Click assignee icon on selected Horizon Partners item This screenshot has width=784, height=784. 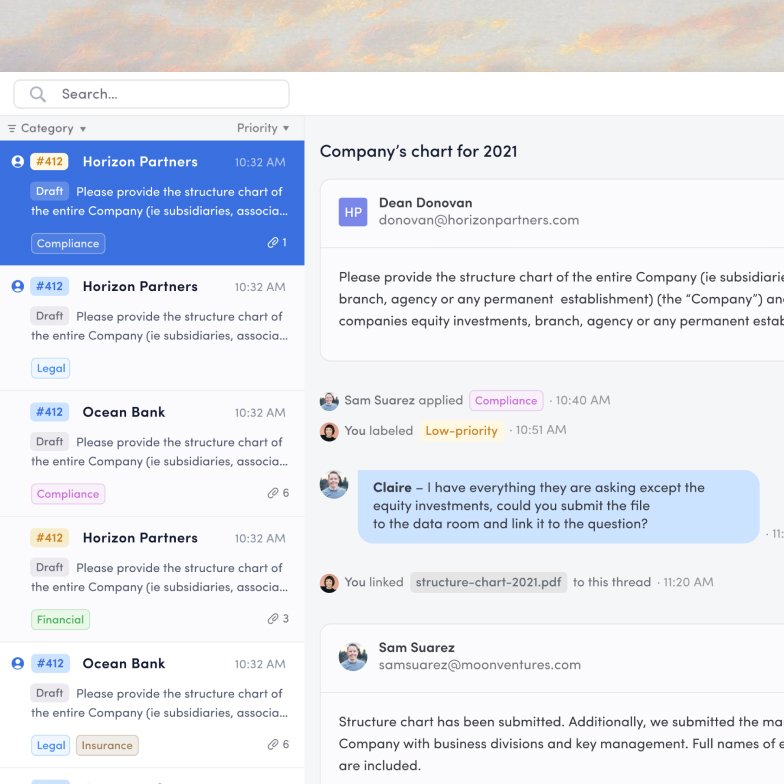pyautogui.click(x=17, y=161)
